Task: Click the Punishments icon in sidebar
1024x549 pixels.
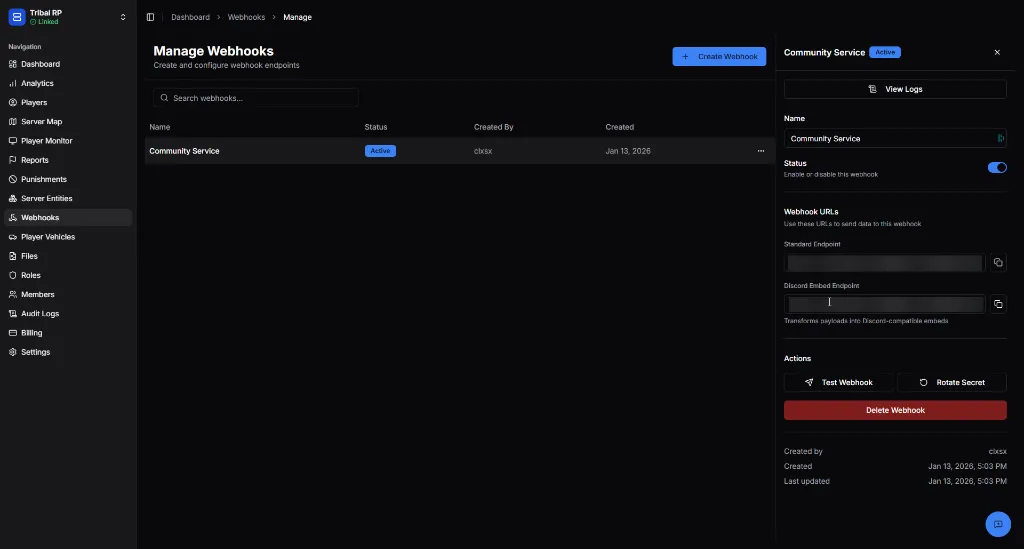Action: click(x=12, y=179)
